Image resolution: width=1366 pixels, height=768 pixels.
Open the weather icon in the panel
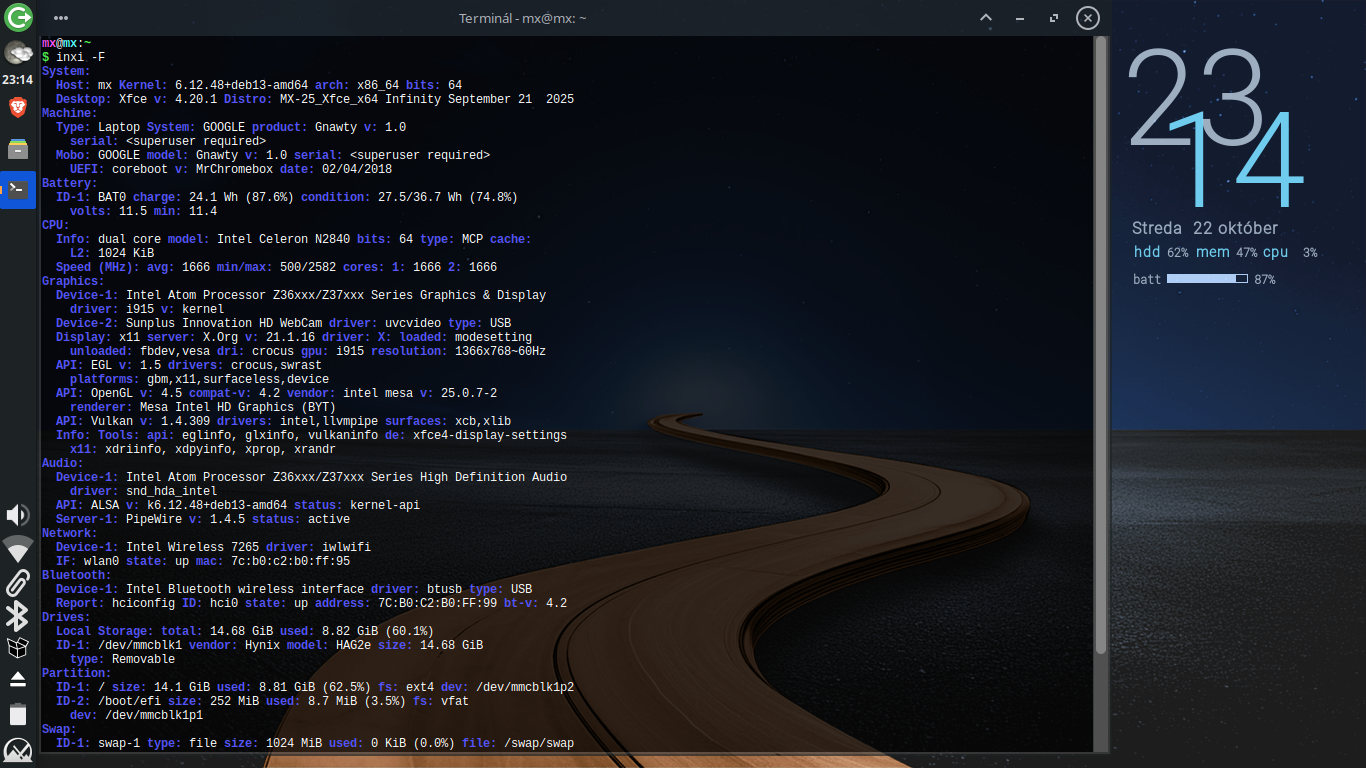click(18, 52)
